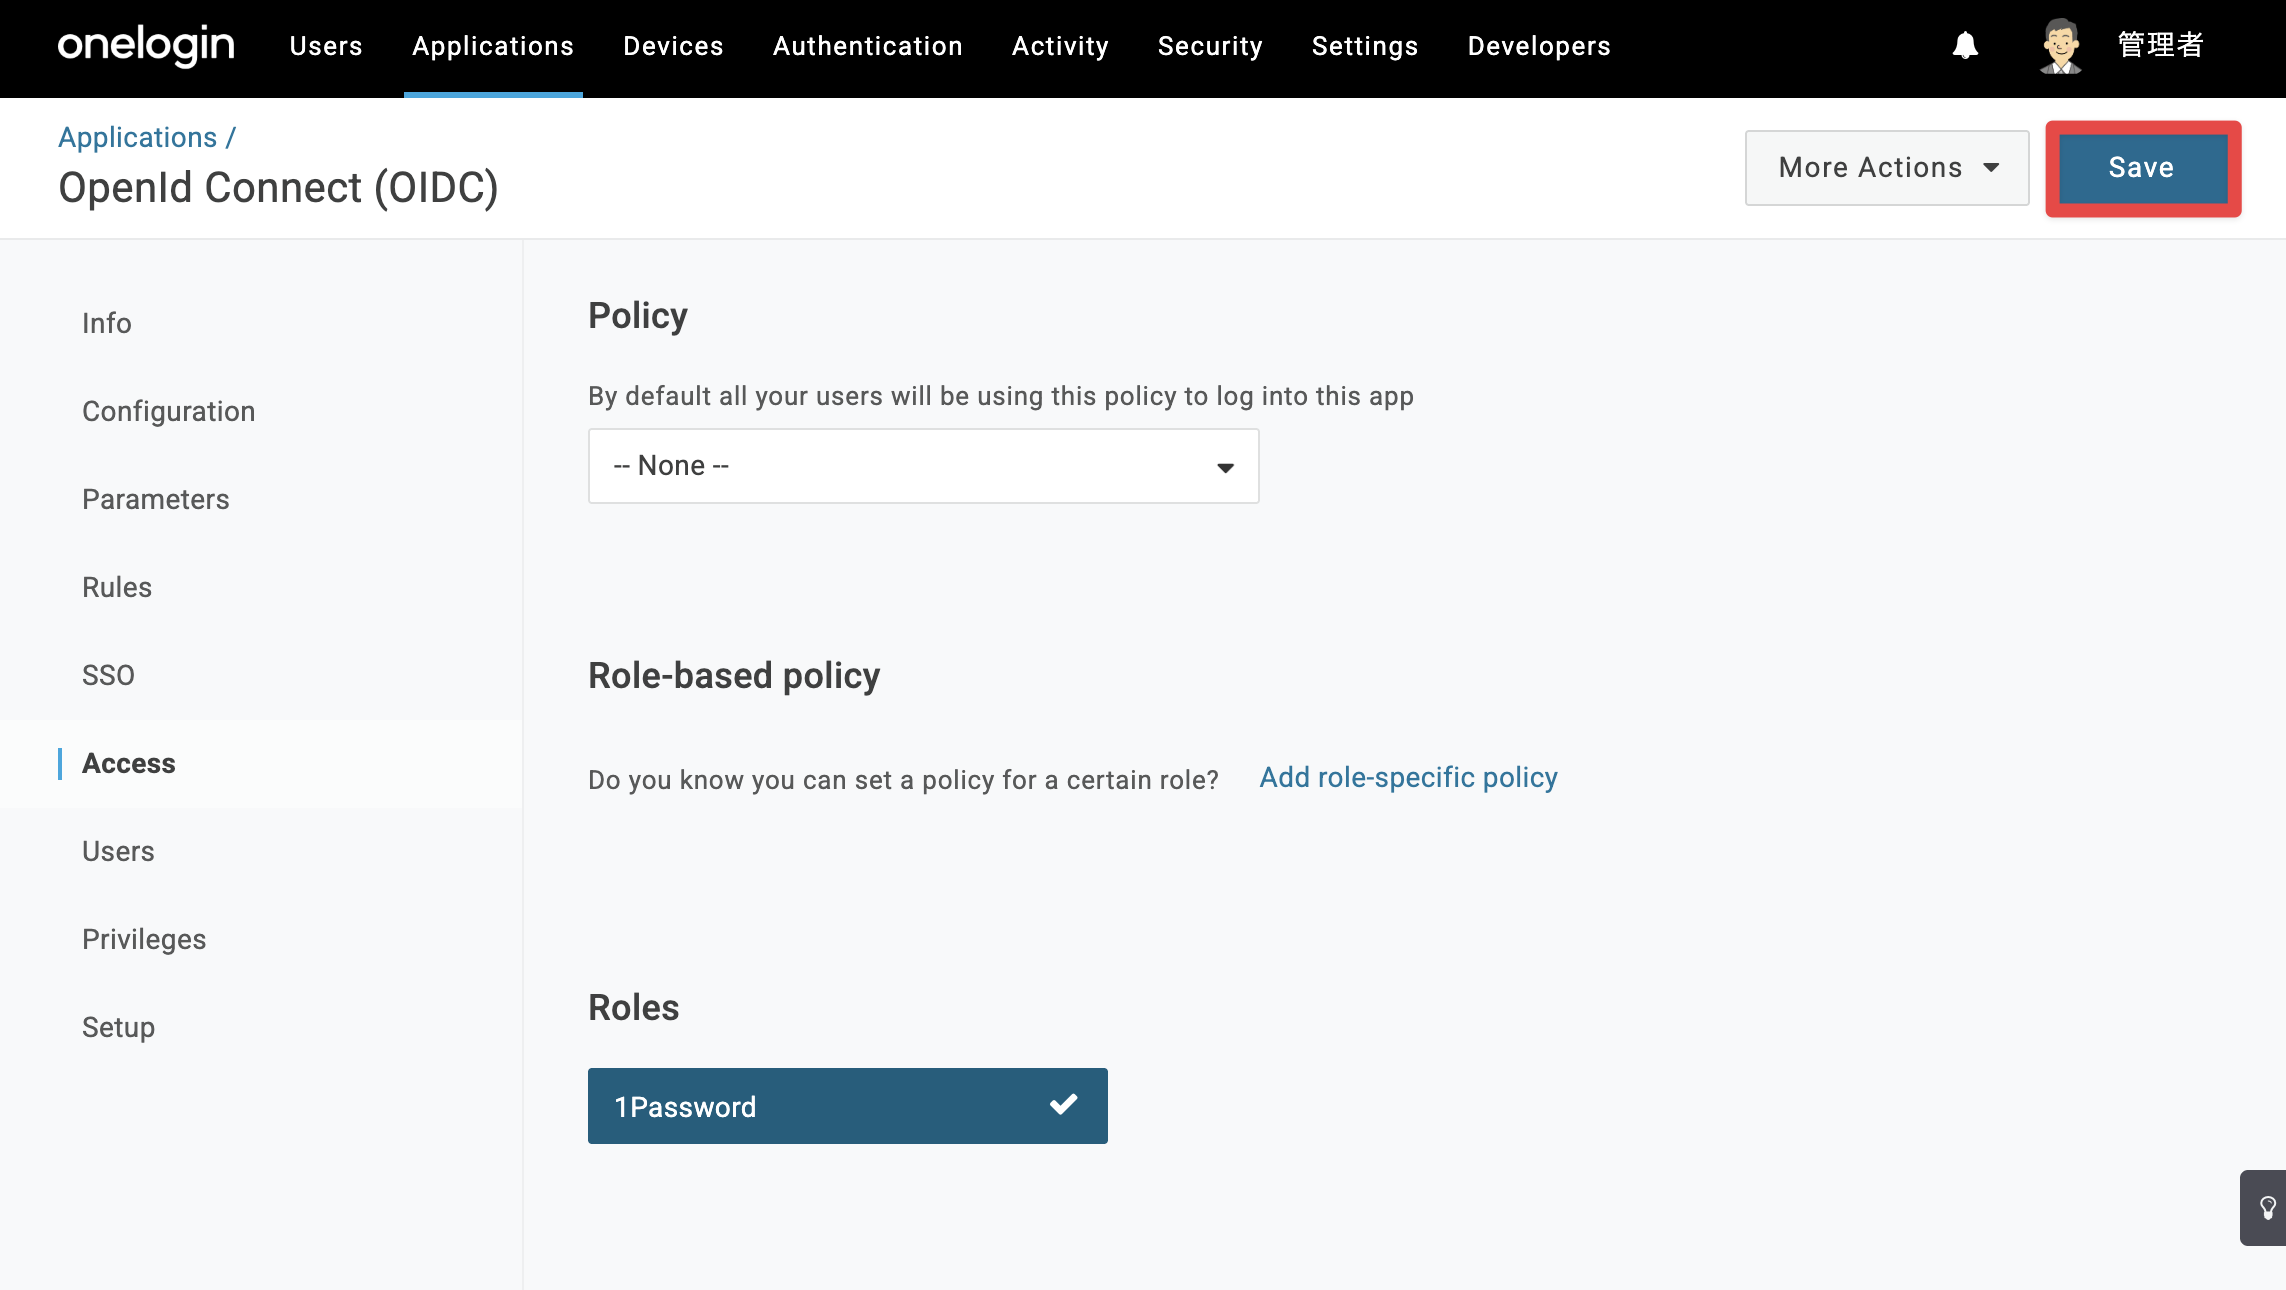Click the OneLogin logo
The height and width of the screenshot is (1290, 2286).
point(146,46)
